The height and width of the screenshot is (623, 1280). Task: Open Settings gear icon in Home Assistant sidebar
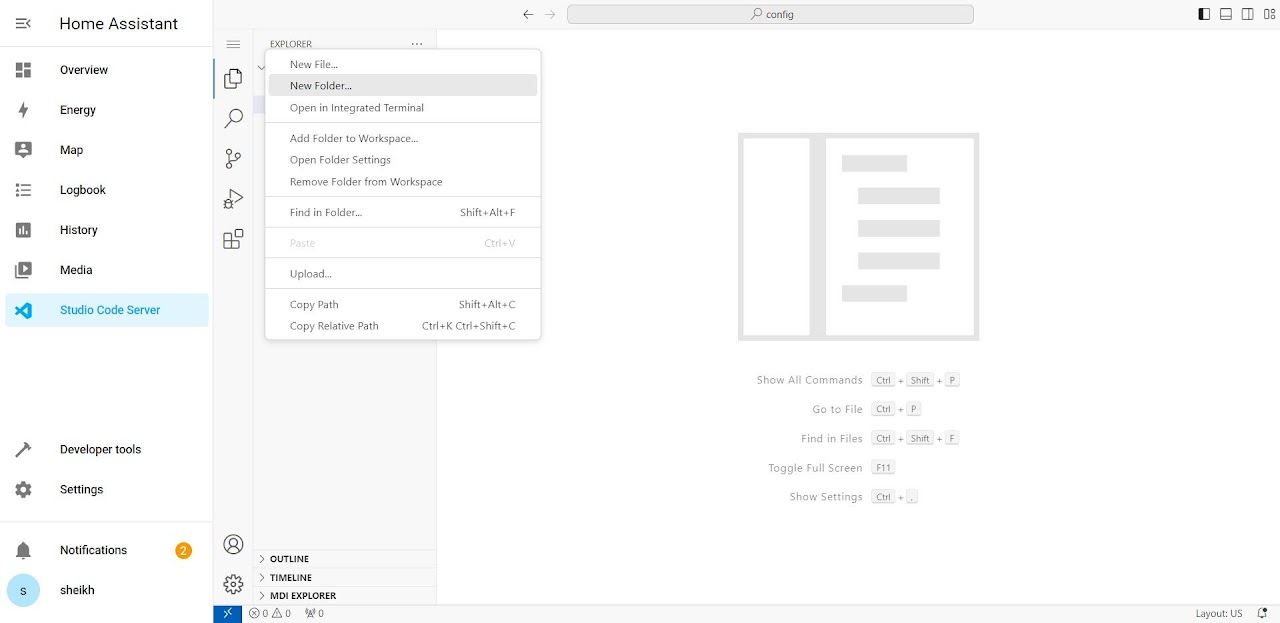pyautogui.click(x=23, y=490)
